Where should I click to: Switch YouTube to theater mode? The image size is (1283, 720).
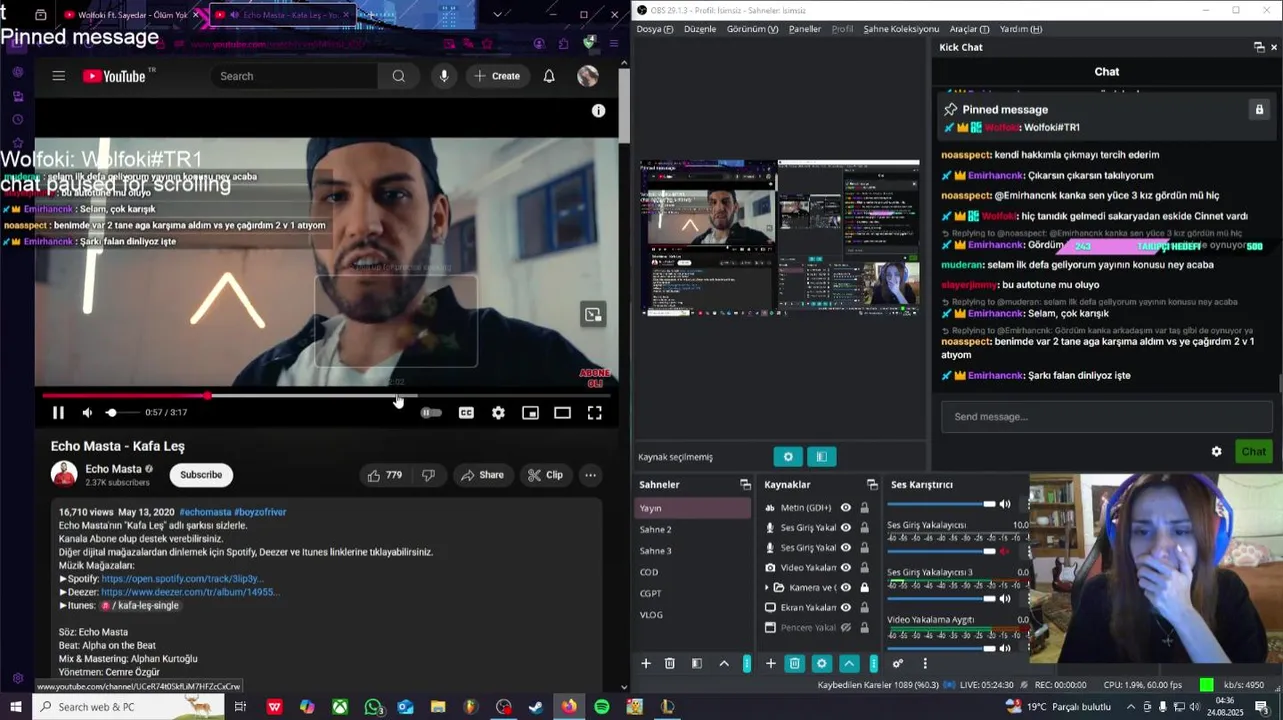coord(562,413)
